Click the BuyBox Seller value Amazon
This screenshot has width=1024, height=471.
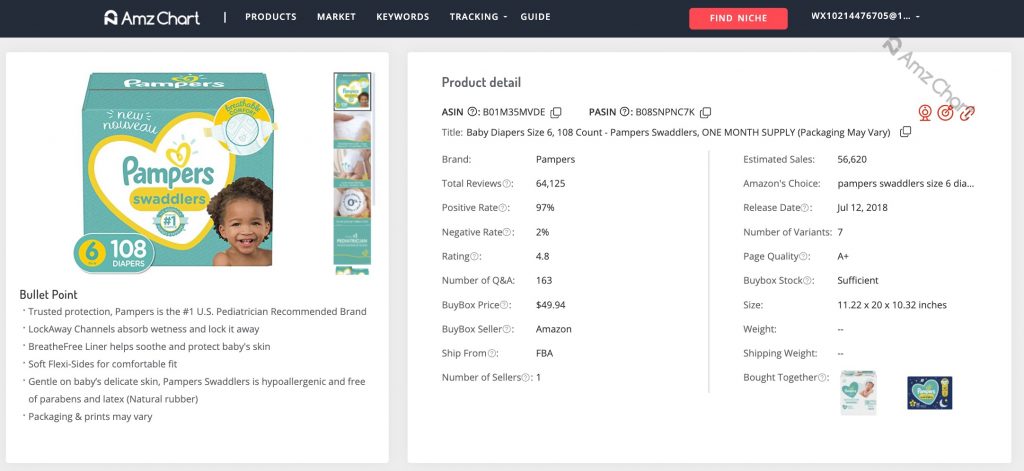pos(554,329)
